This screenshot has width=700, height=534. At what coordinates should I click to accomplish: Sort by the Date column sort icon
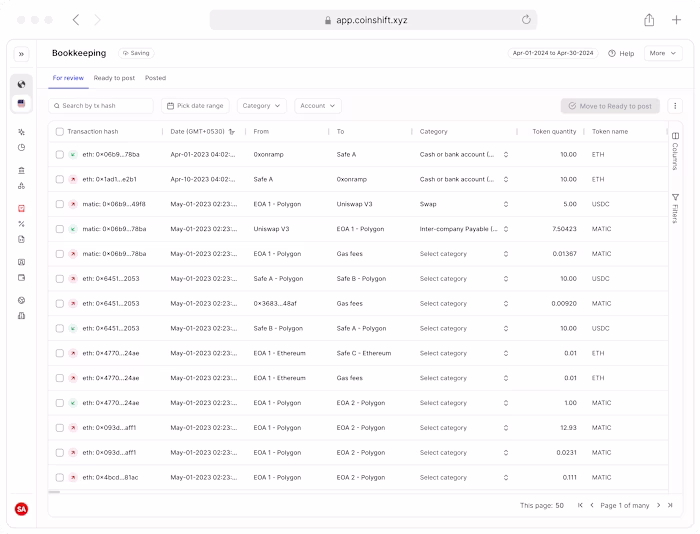tap(232, 132)
